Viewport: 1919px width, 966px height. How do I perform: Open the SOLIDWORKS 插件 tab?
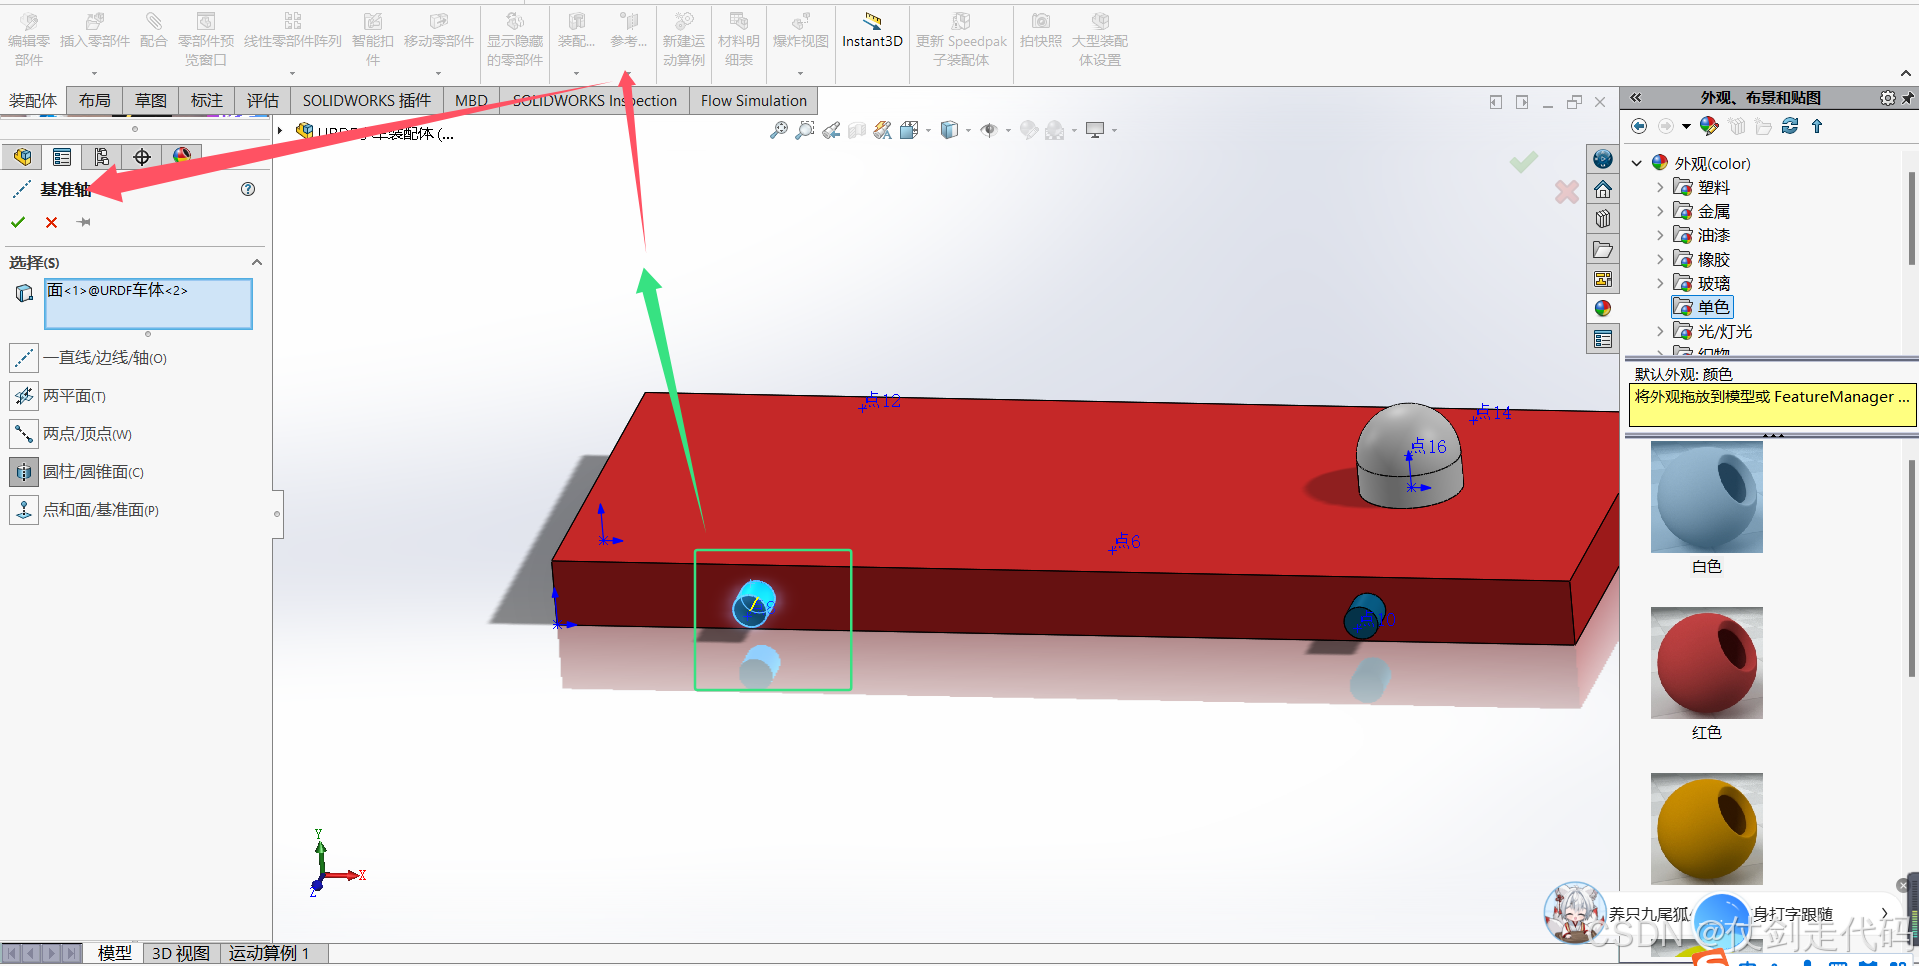point(367,101)
